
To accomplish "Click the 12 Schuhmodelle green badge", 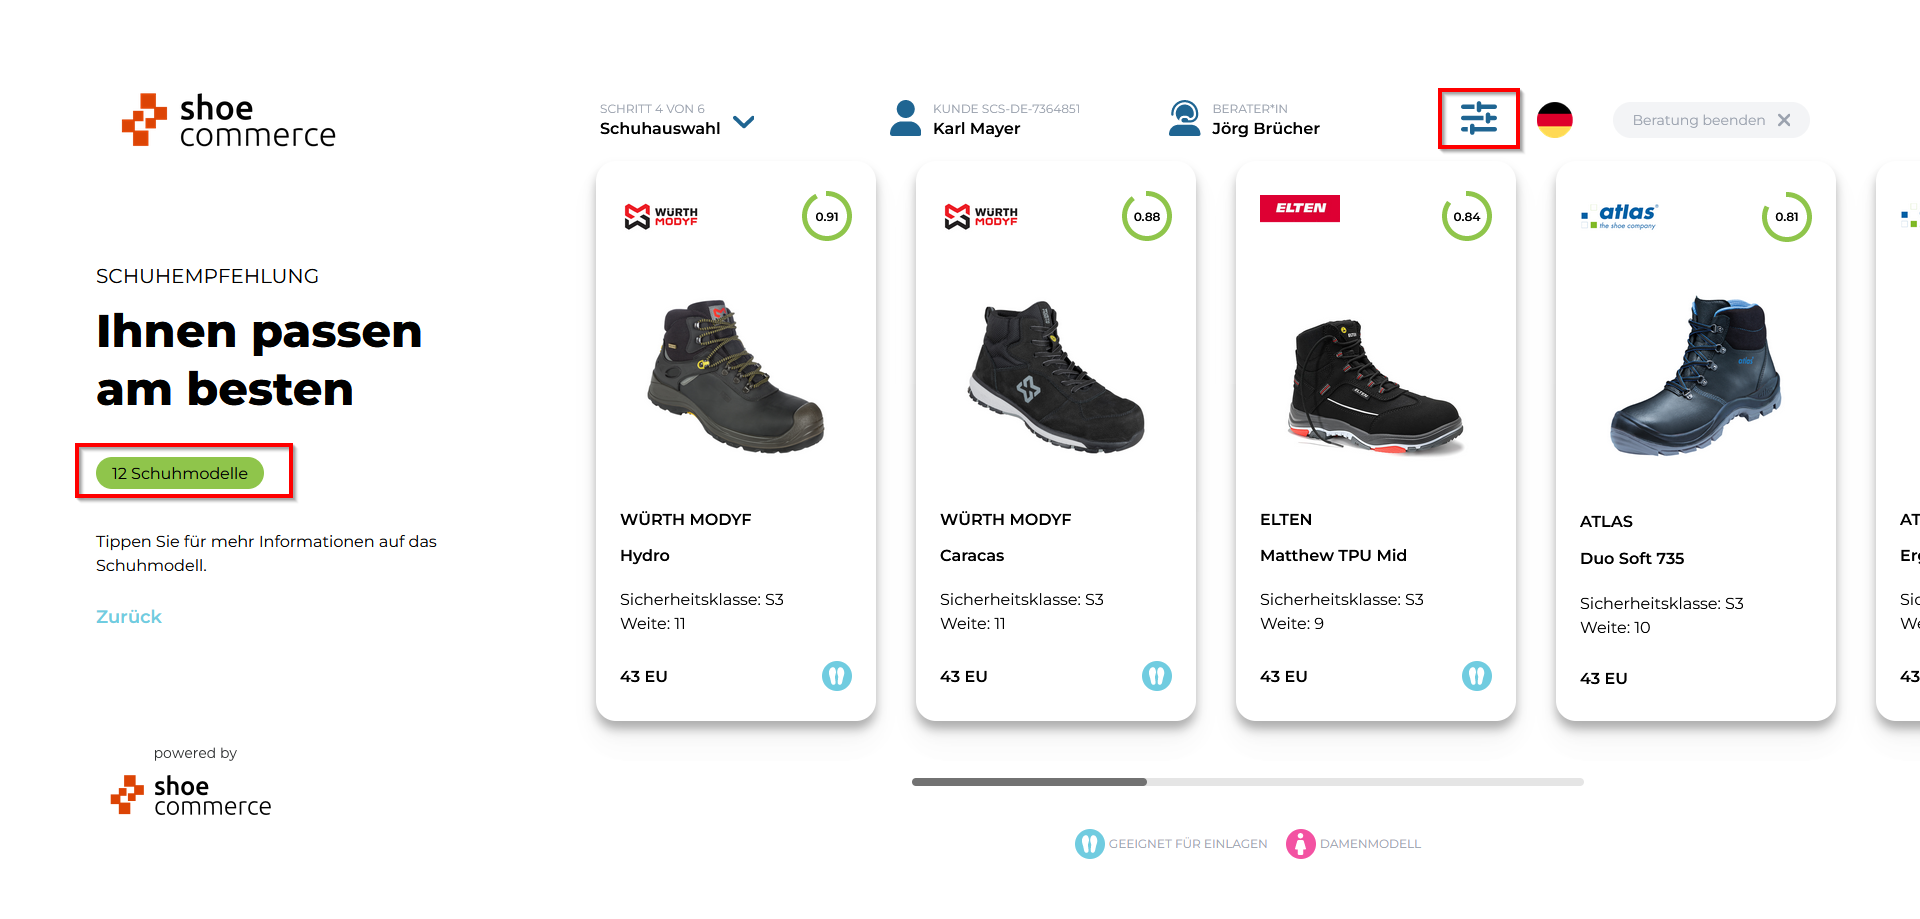I will click(180, 473).
